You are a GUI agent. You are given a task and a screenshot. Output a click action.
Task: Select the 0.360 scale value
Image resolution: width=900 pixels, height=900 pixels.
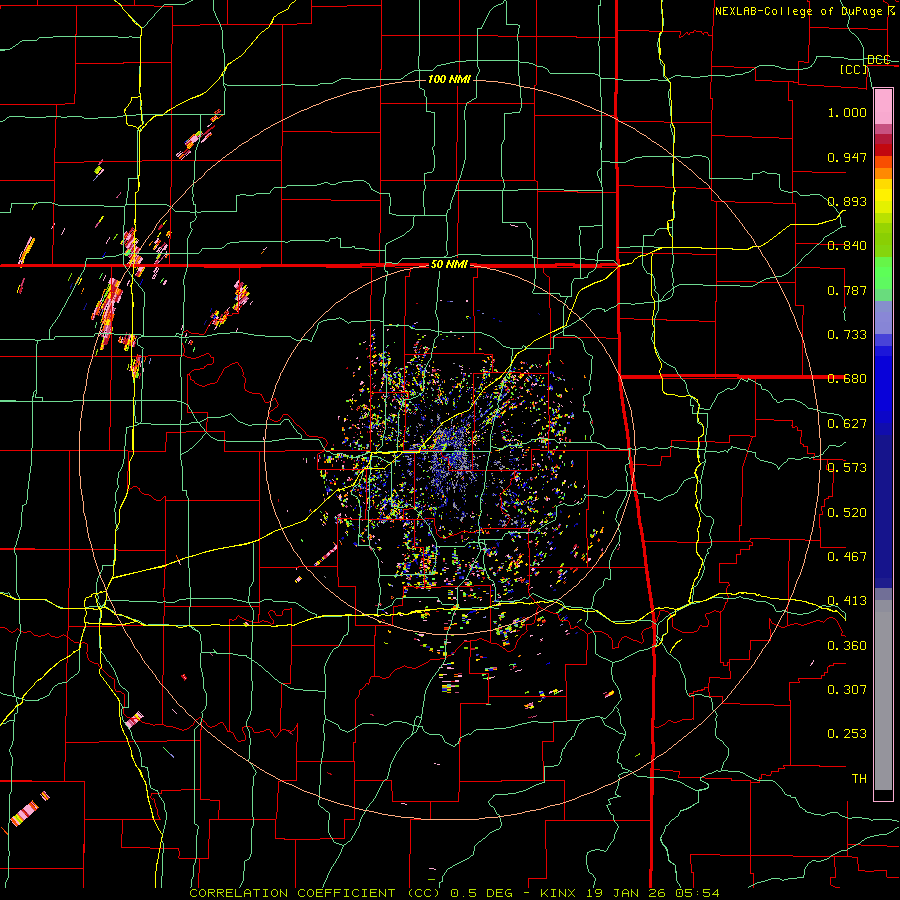pyautogui.click(x=847, y=645)
